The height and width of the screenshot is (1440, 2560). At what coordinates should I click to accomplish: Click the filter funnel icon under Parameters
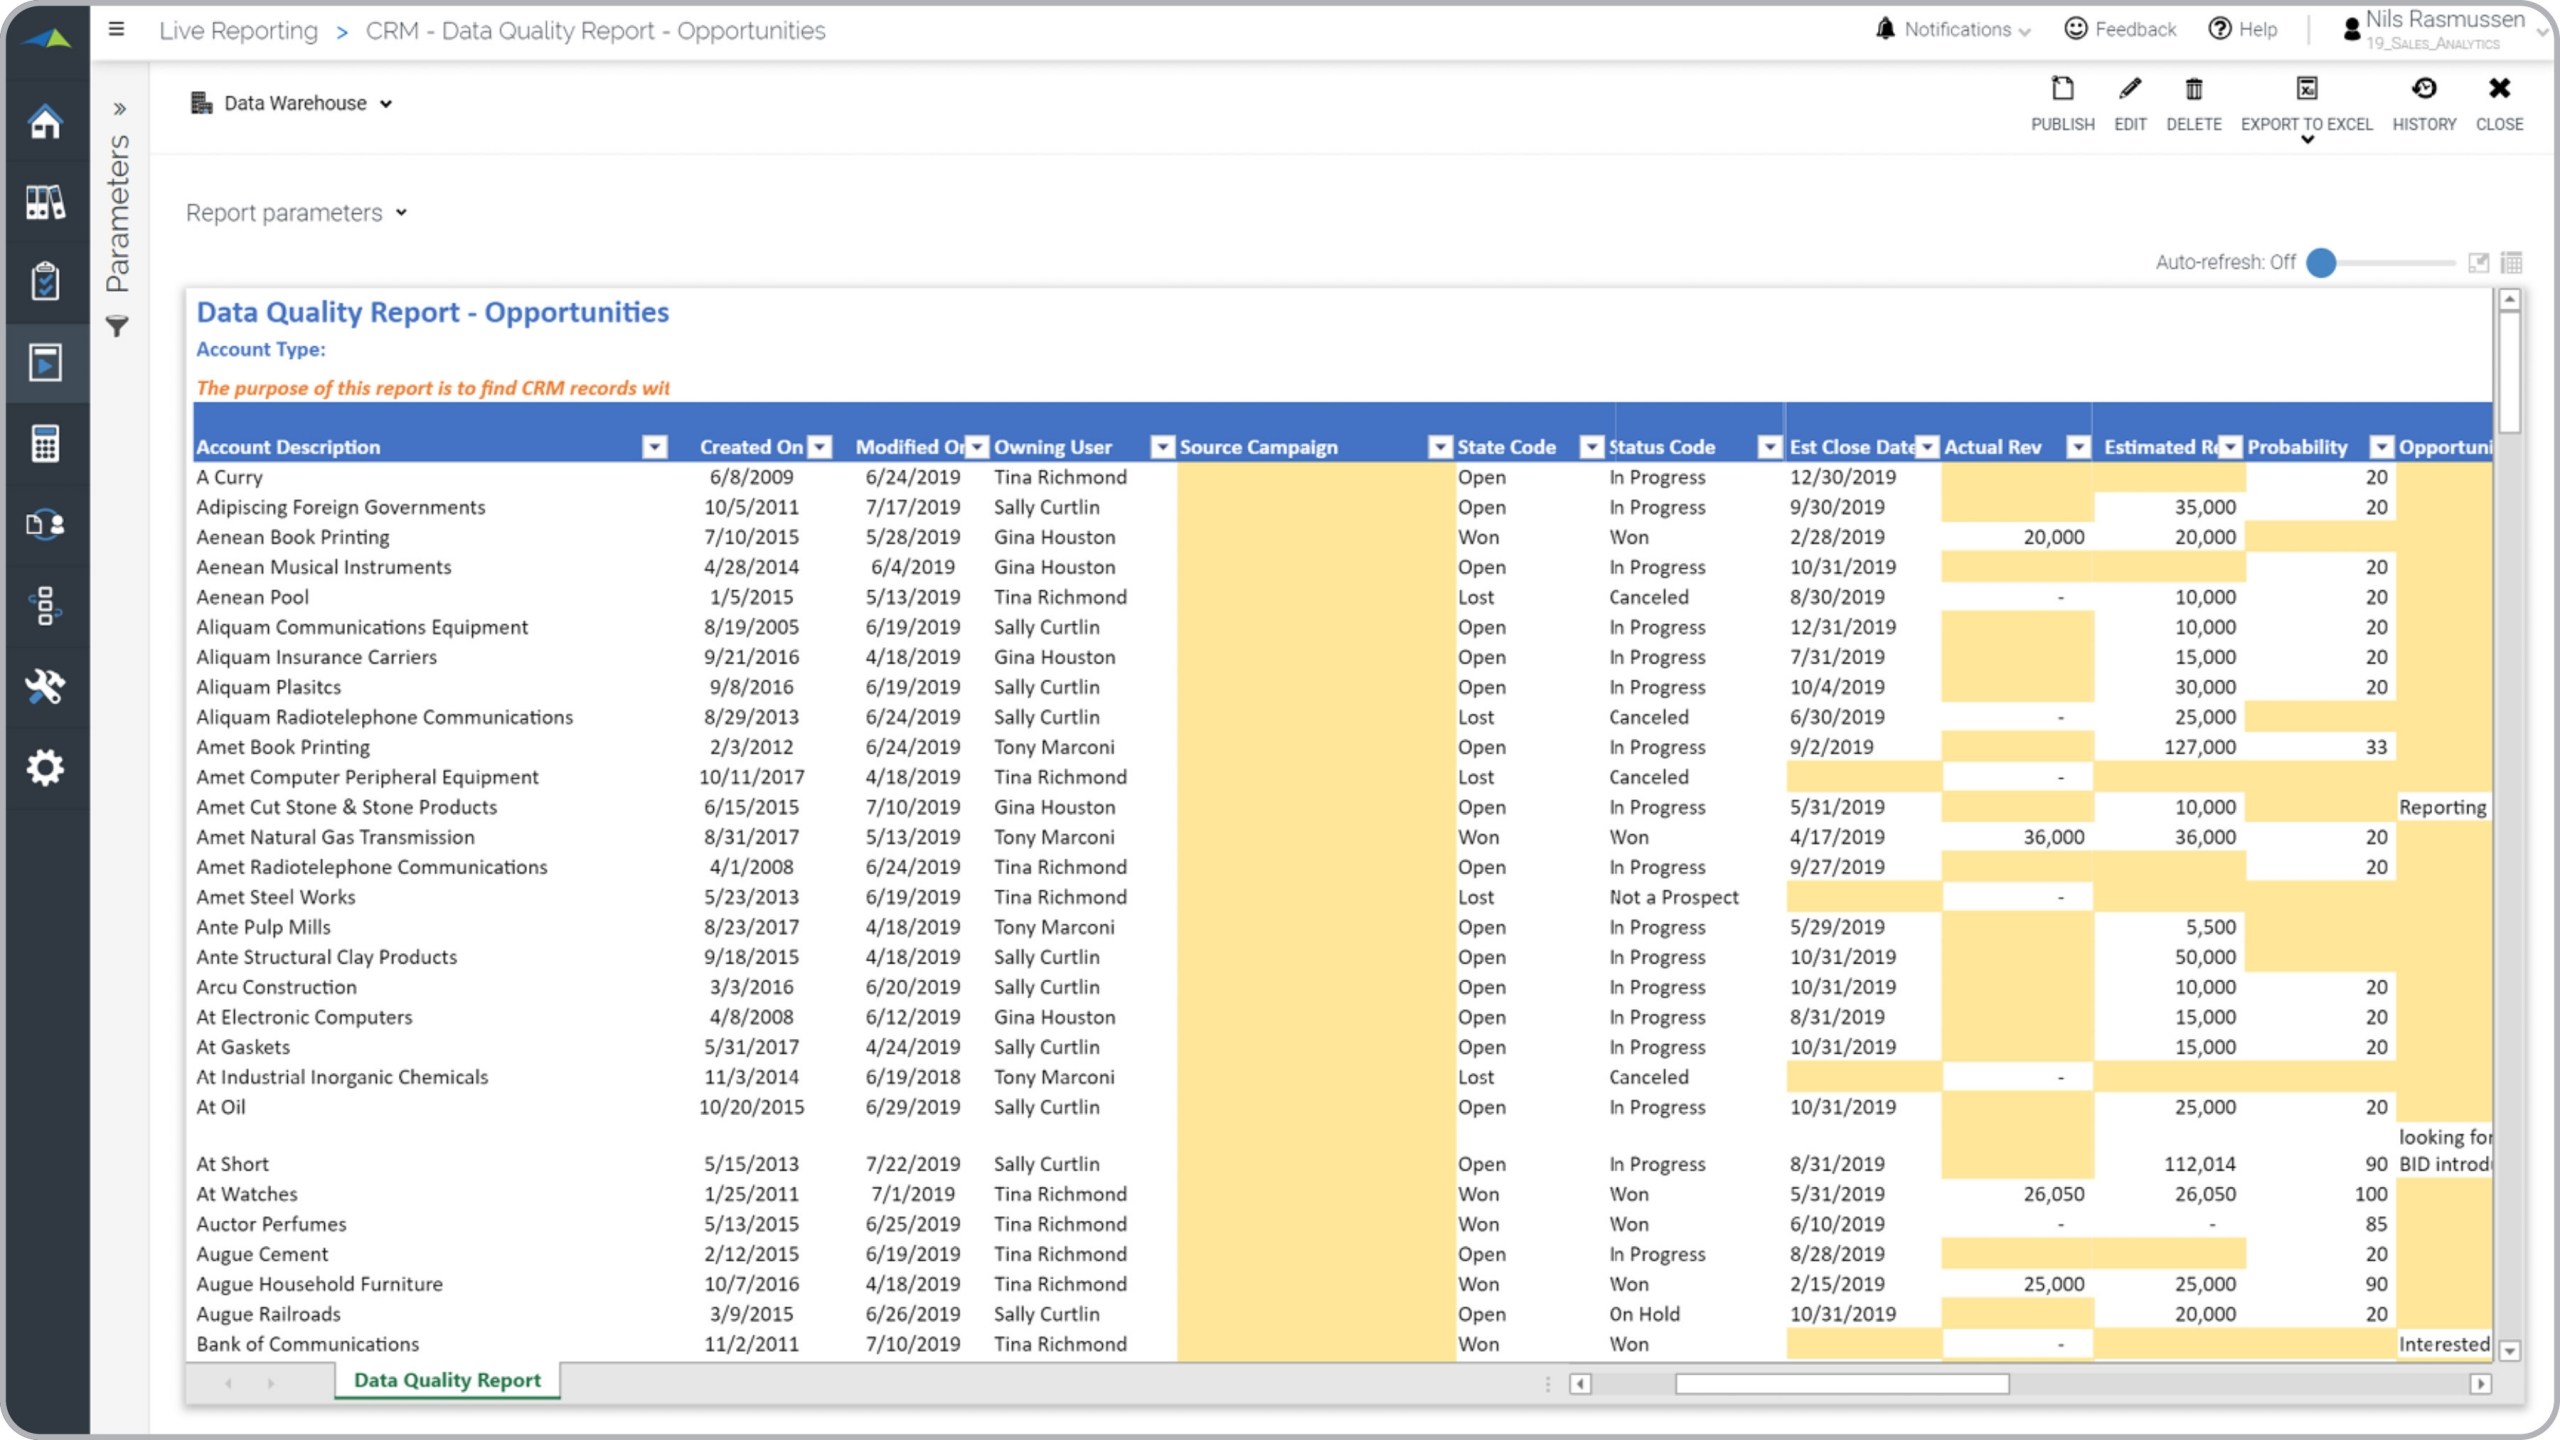(117, 326)
